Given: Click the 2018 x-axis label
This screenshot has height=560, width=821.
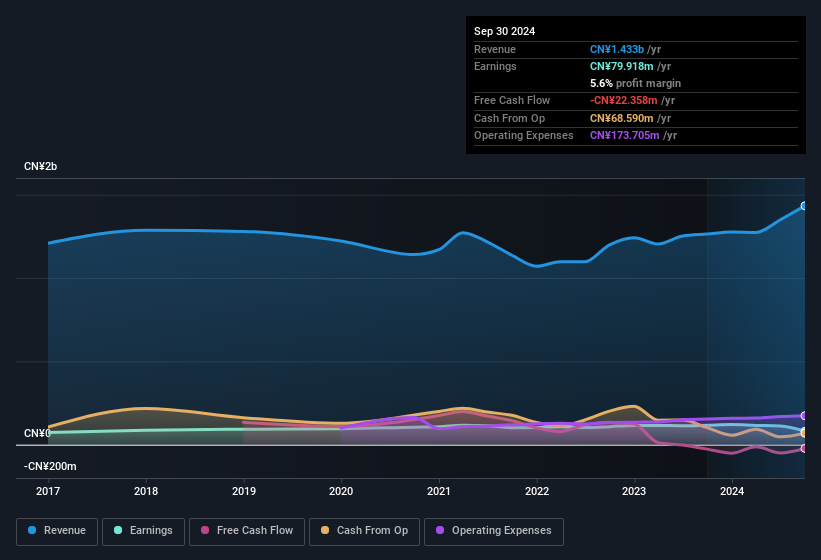Looking at the screenshot, I should (146, 491).
